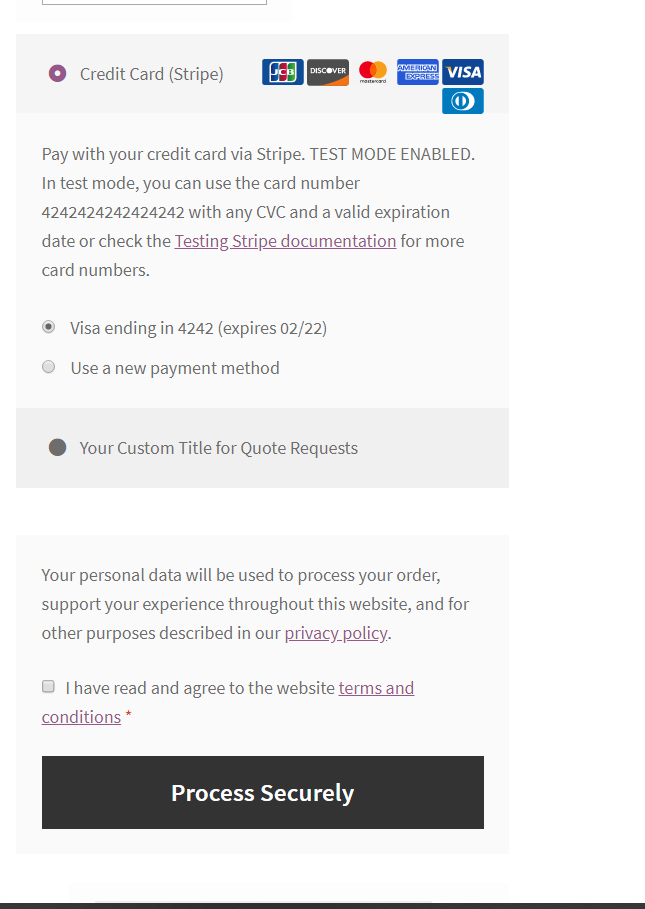Select Credit Card (Stripe) payment option
Screen dimensions: 645x909
click(x=58, y=73)
